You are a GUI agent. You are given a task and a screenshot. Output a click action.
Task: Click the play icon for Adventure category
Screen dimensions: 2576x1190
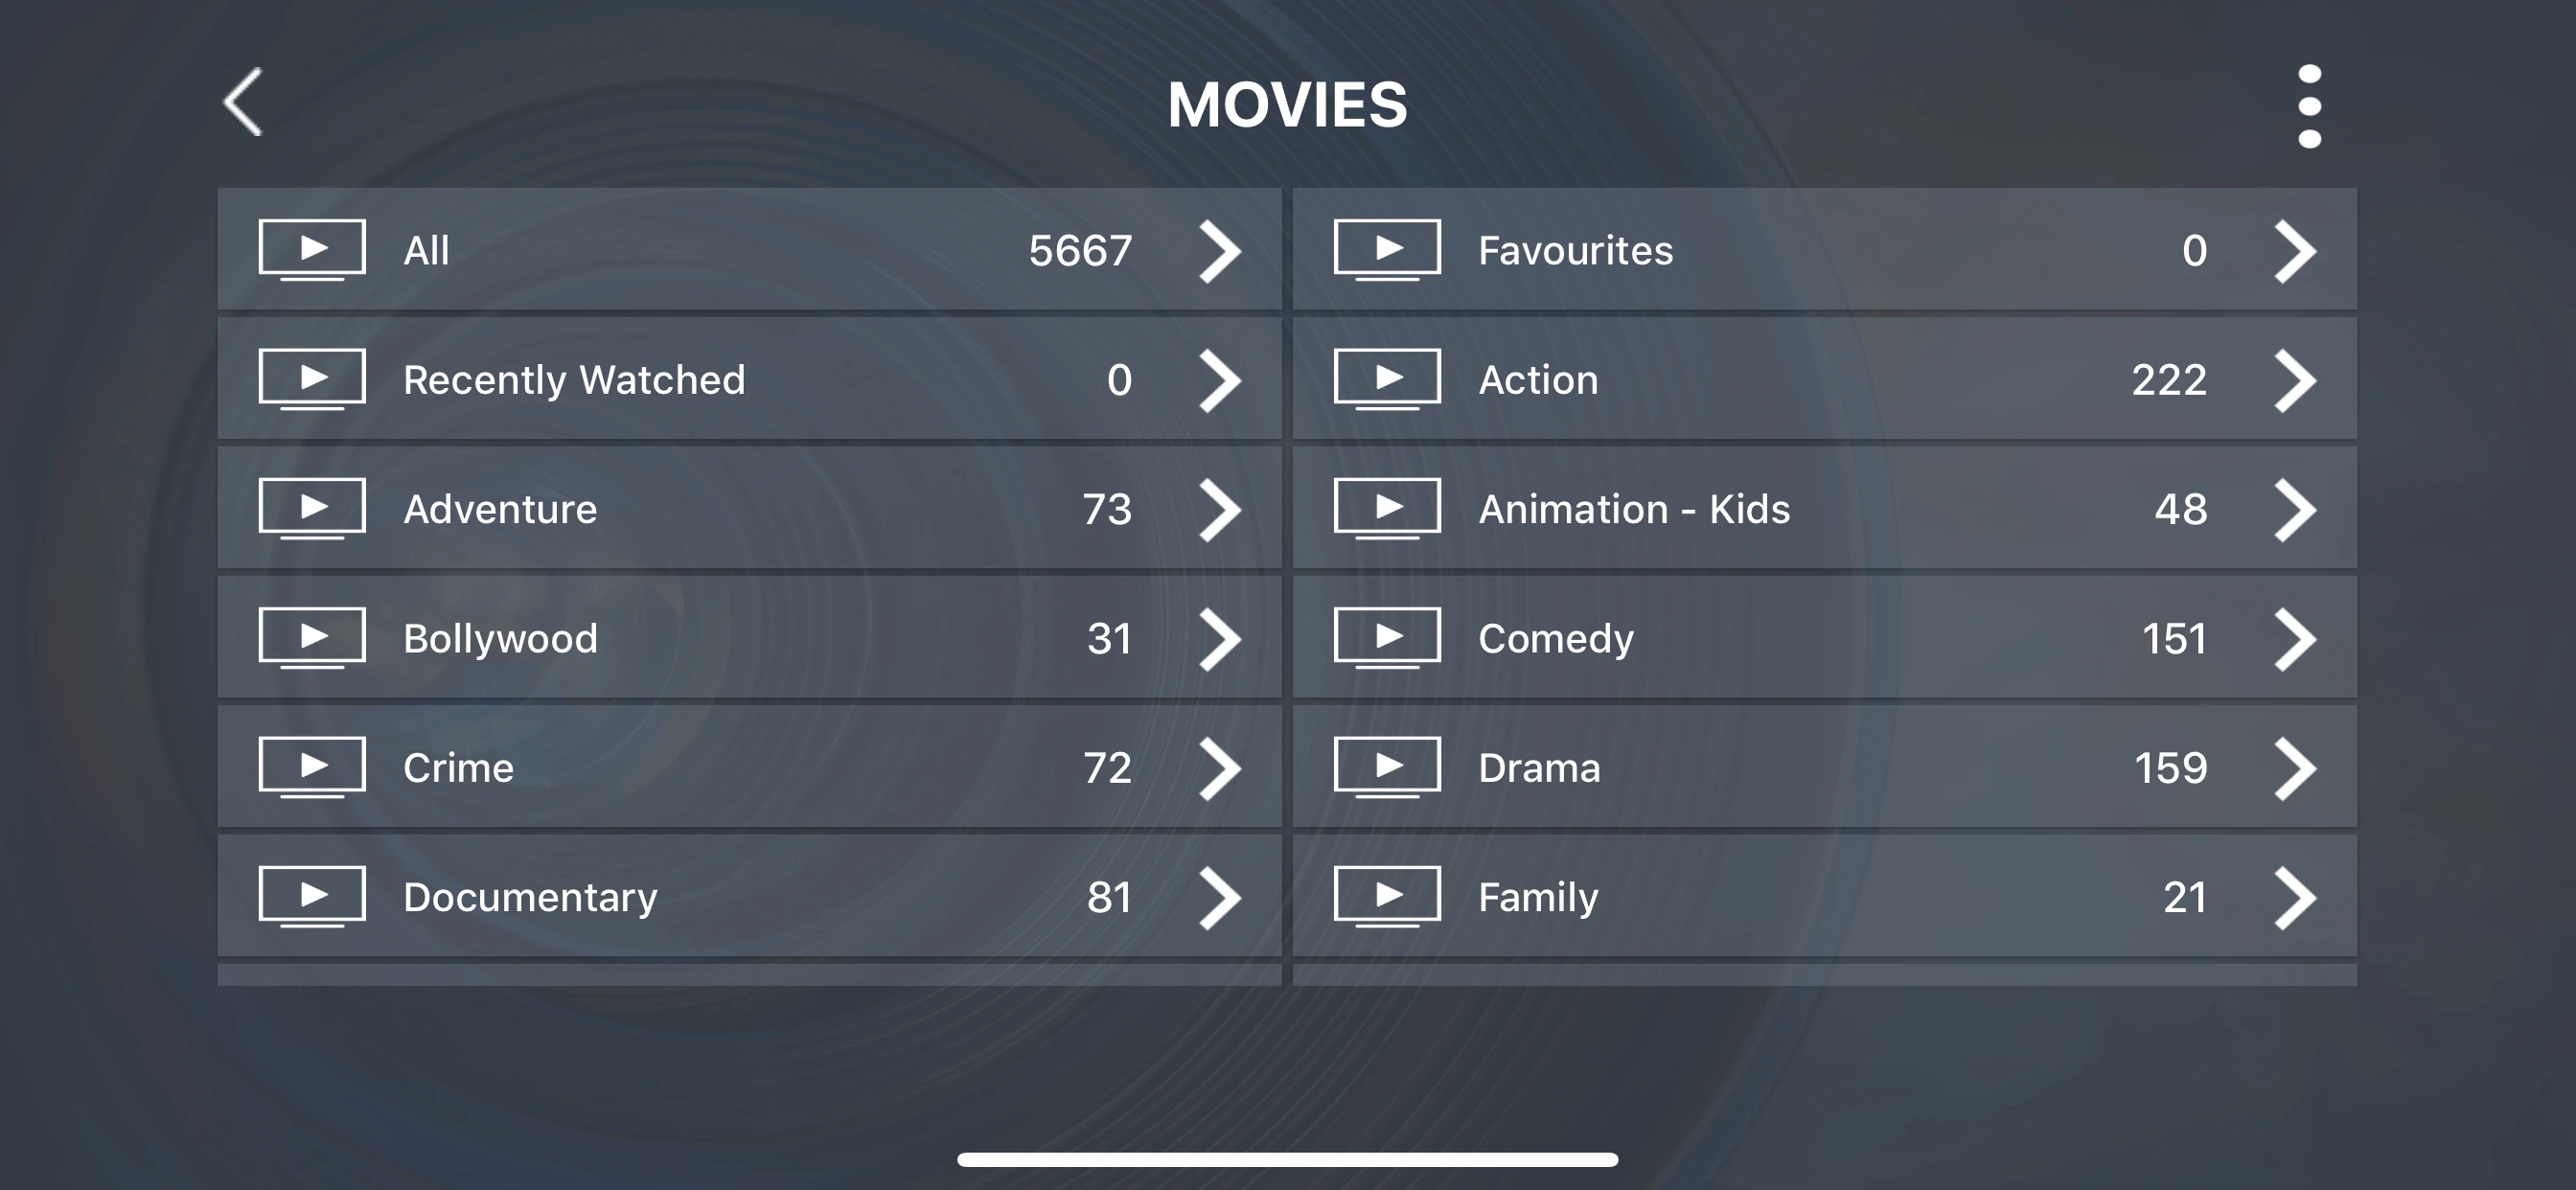coord(313,508)
